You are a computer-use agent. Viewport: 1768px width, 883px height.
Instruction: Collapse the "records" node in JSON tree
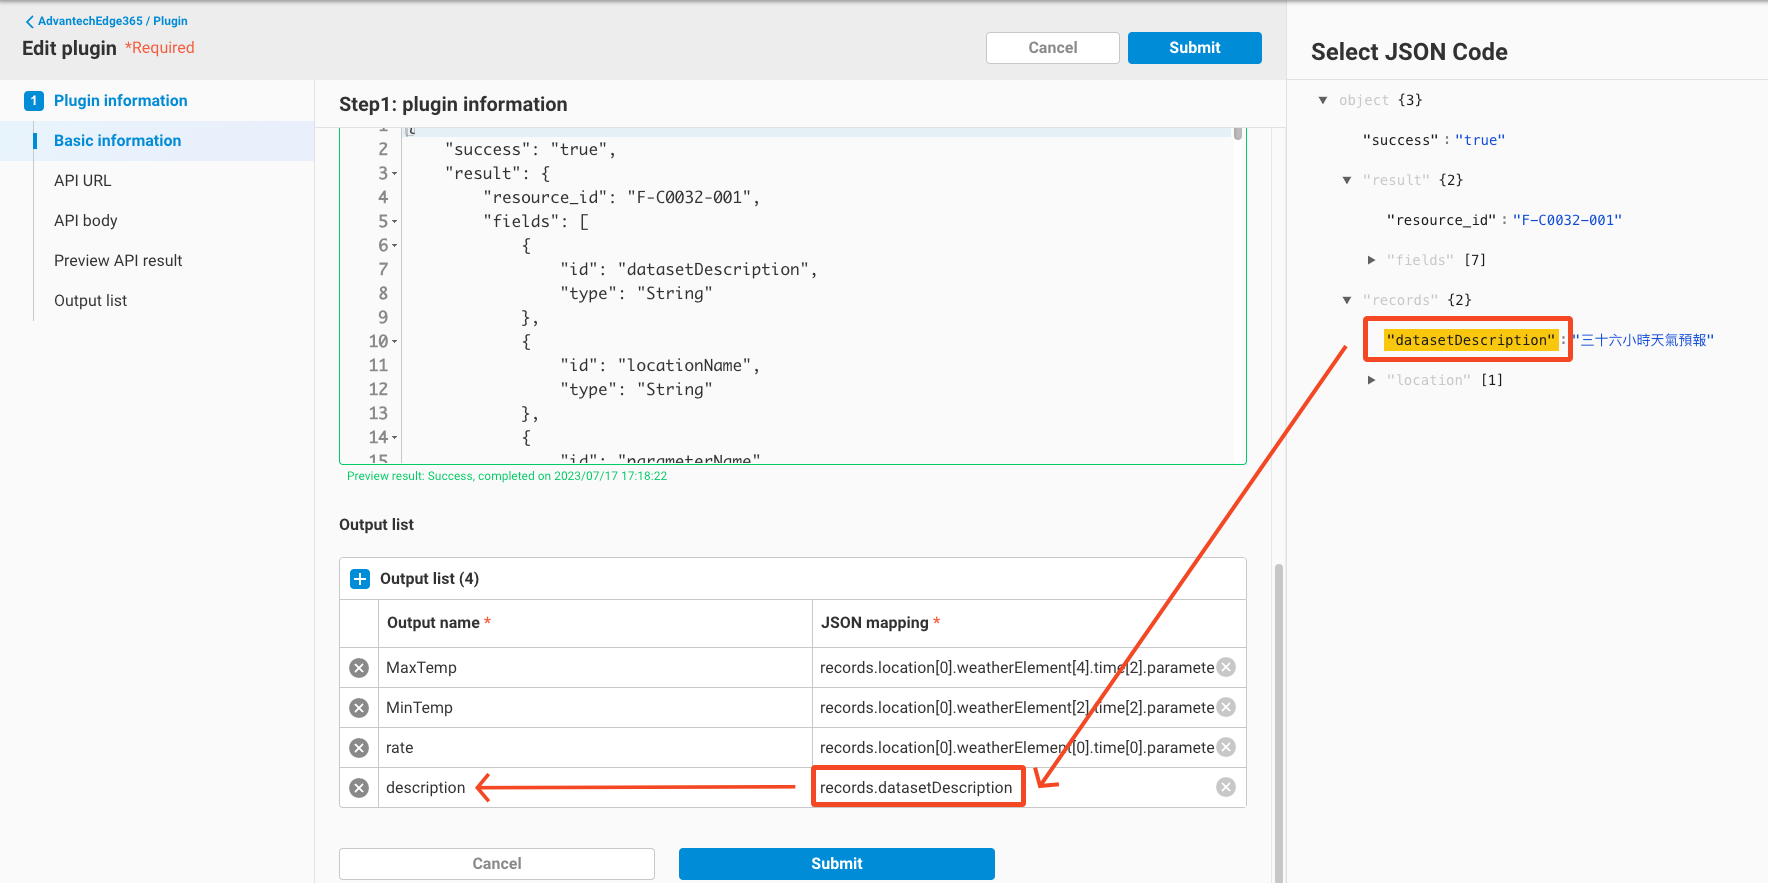click(1347, 300)
